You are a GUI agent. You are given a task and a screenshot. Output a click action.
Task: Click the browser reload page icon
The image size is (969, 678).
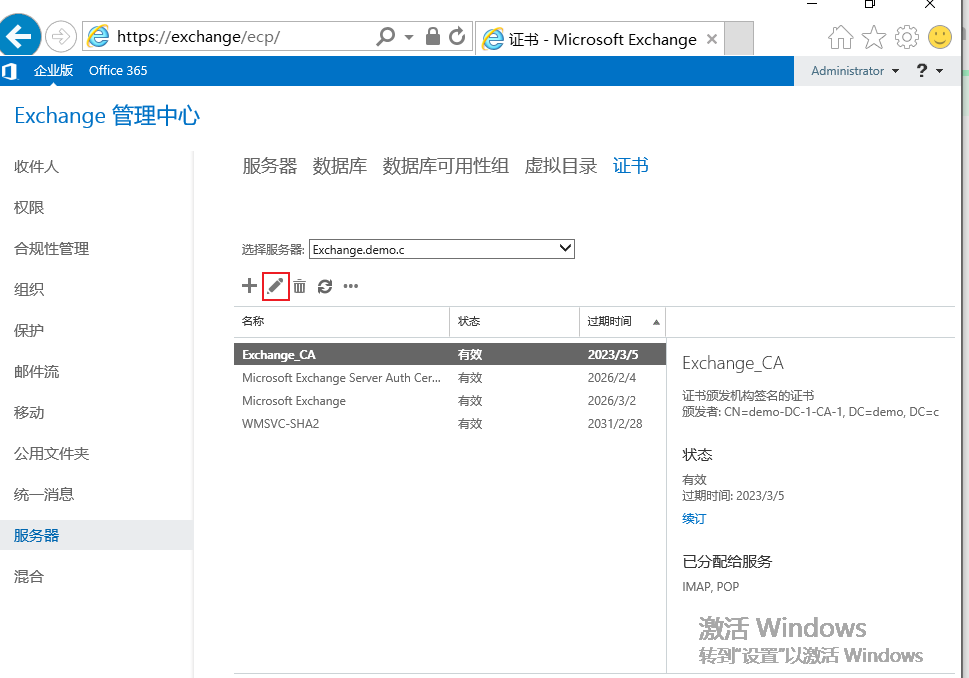coord(457,36)
